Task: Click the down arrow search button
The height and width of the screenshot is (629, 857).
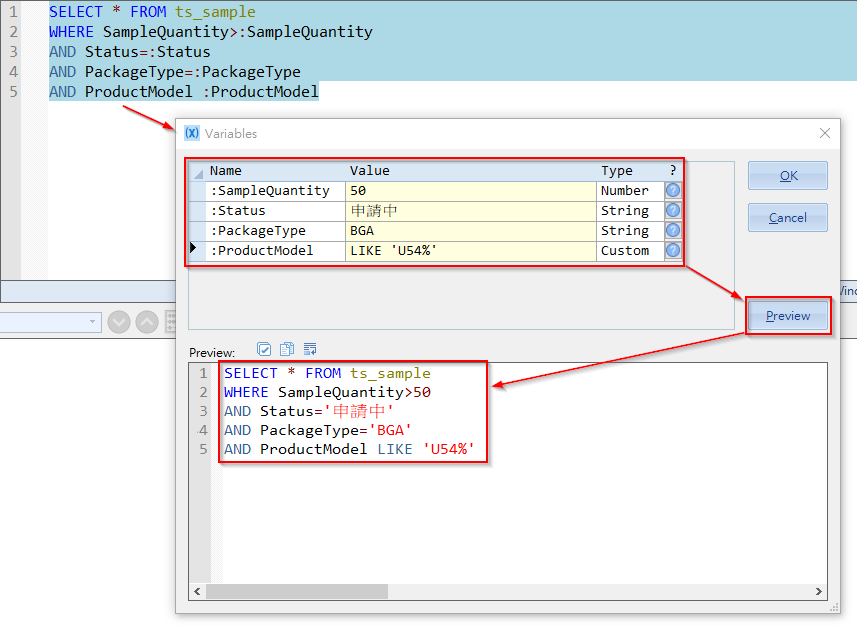Action: [119, 322]
